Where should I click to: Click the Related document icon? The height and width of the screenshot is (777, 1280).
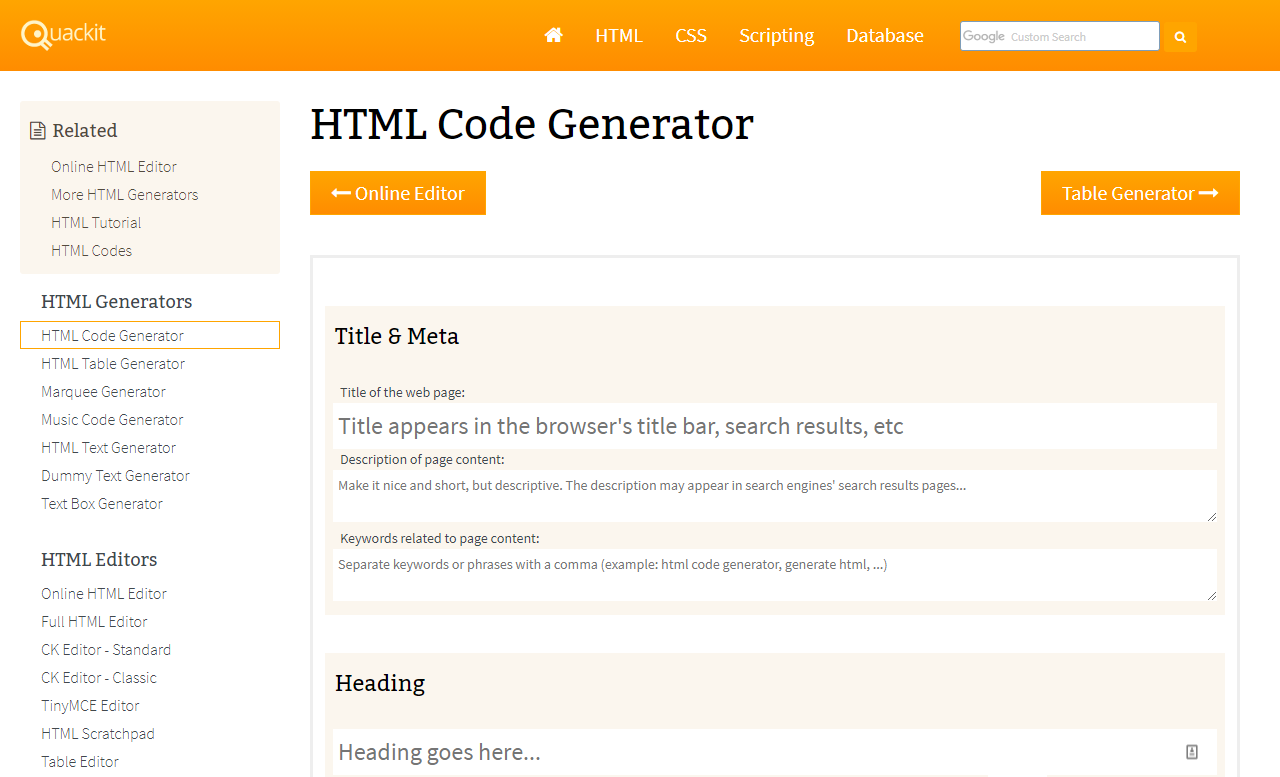click(38, 131)
